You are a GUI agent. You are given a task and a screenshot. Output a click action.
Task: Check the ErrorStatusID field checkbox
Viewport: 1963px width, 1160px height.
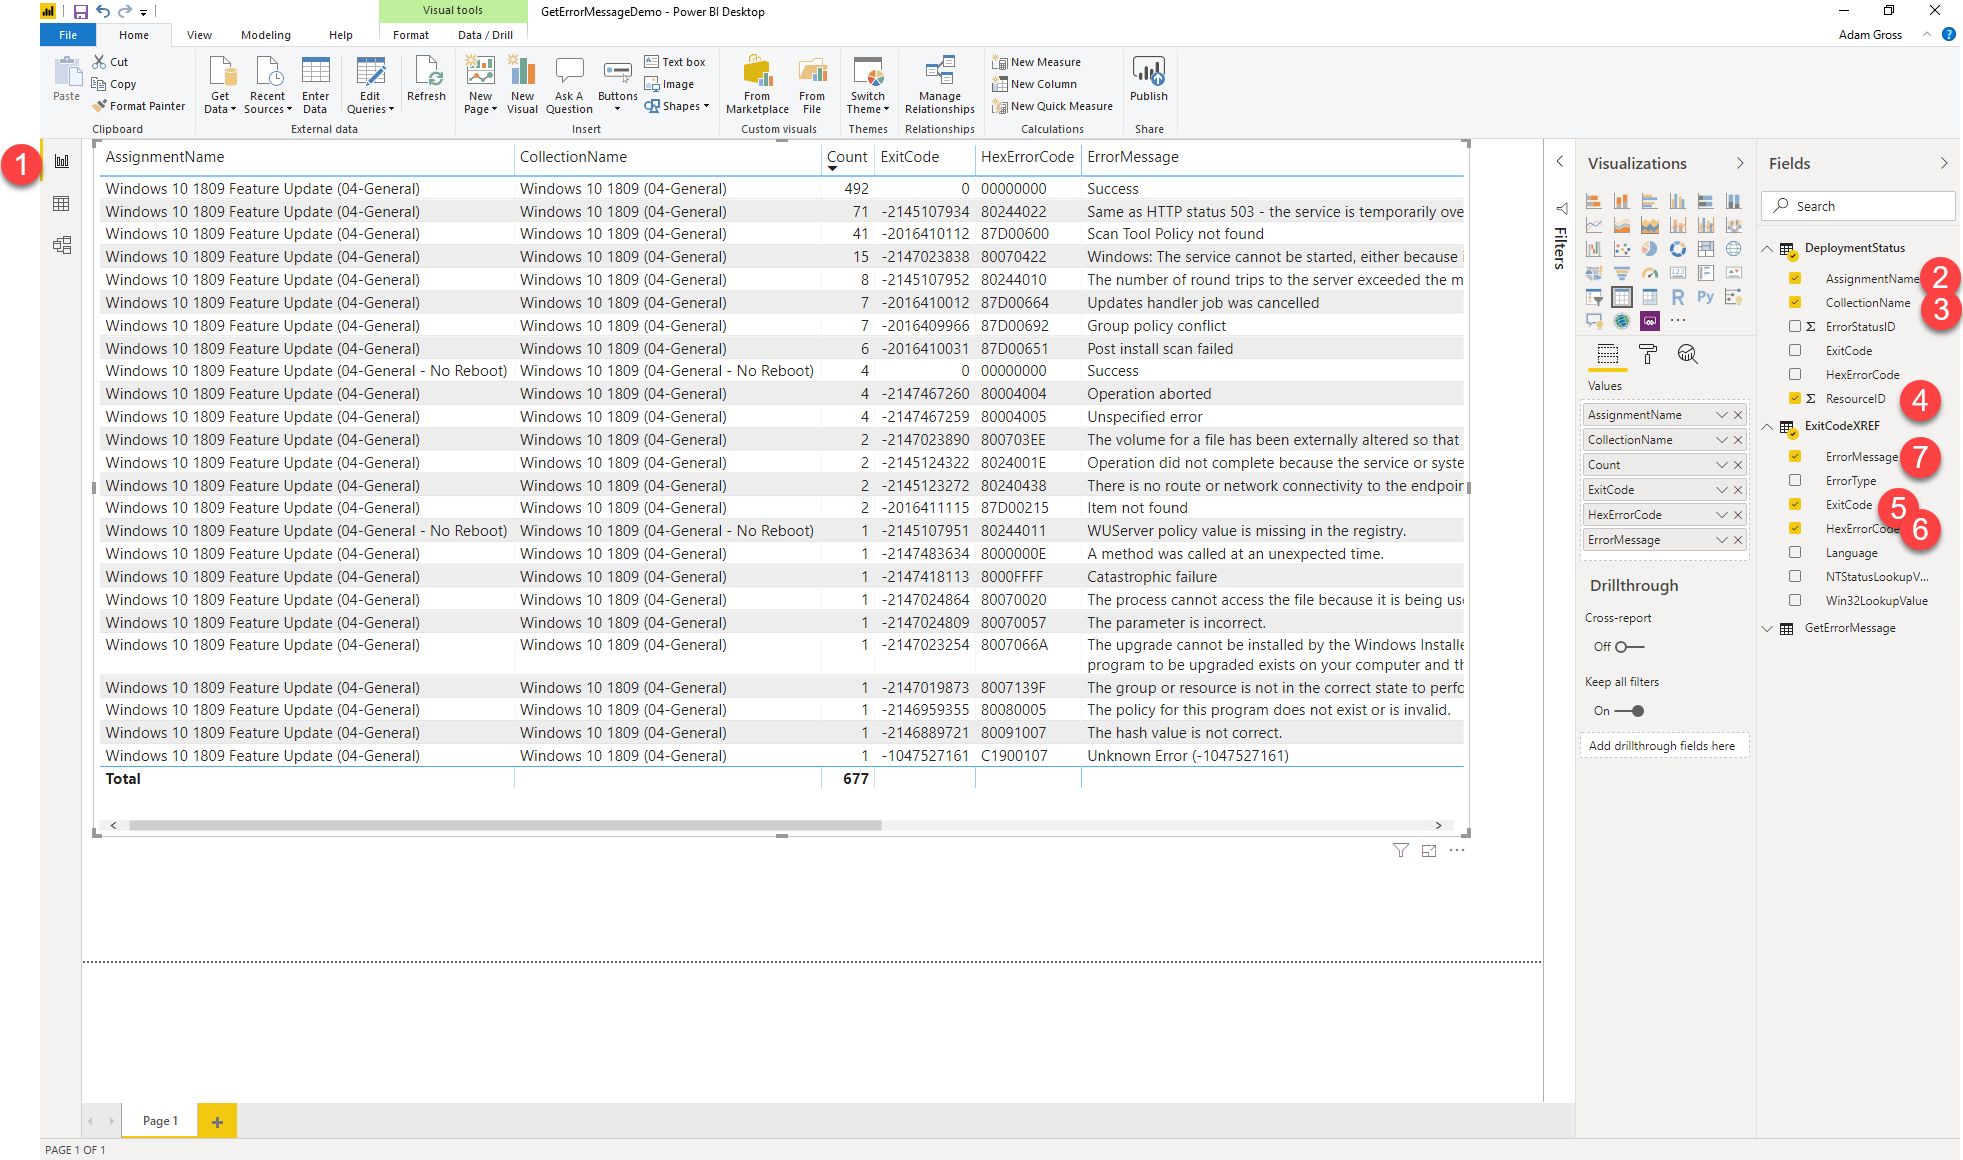coord(1795,326)
